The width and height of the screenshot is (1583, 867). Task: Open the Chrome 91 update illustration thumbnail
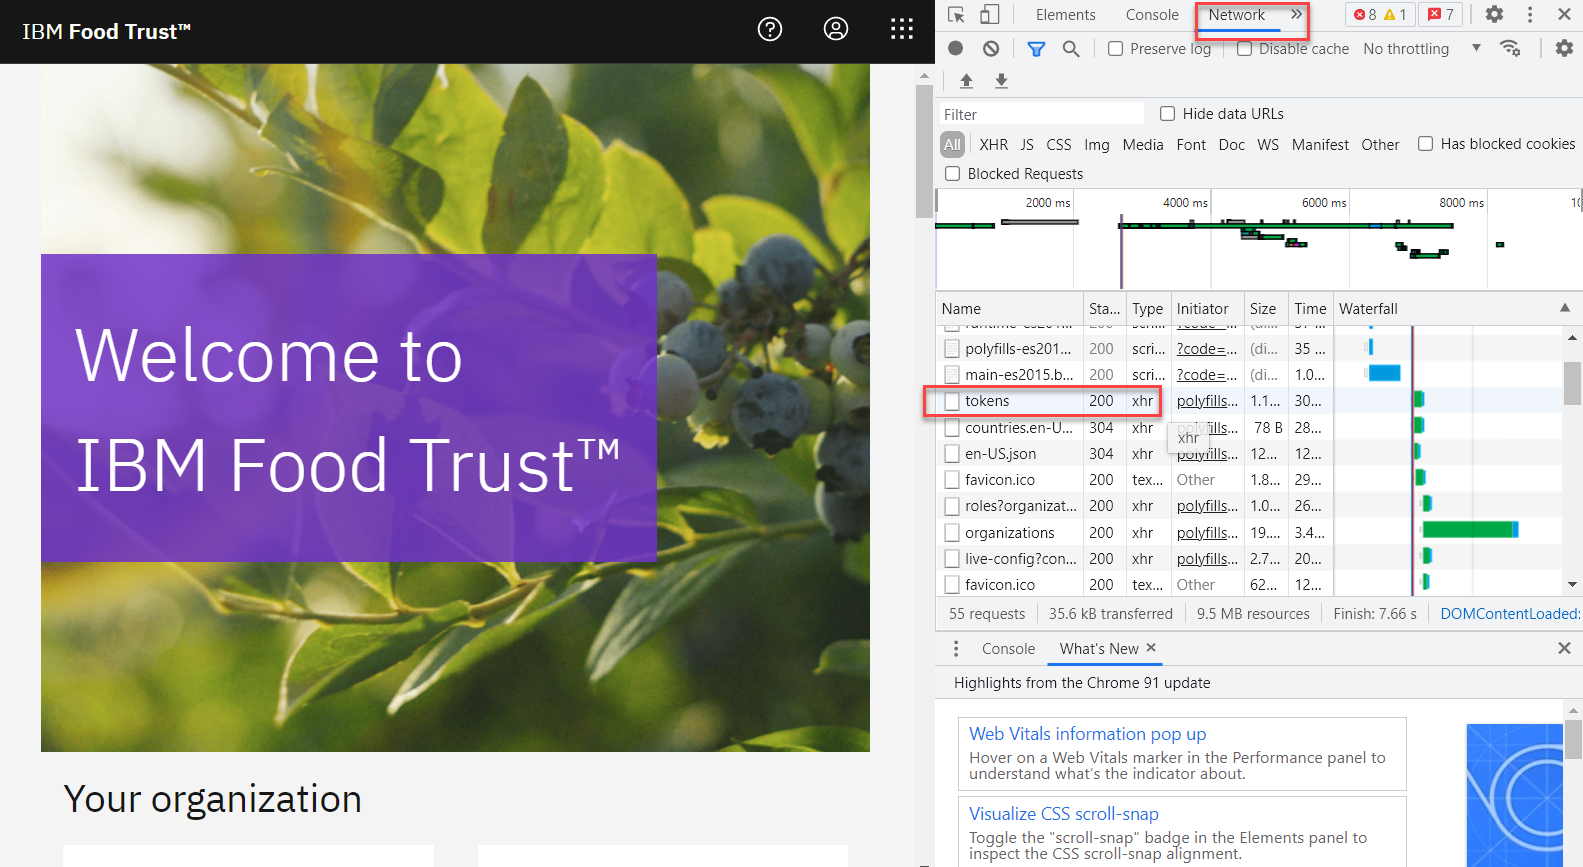[x=1514, y=795]
